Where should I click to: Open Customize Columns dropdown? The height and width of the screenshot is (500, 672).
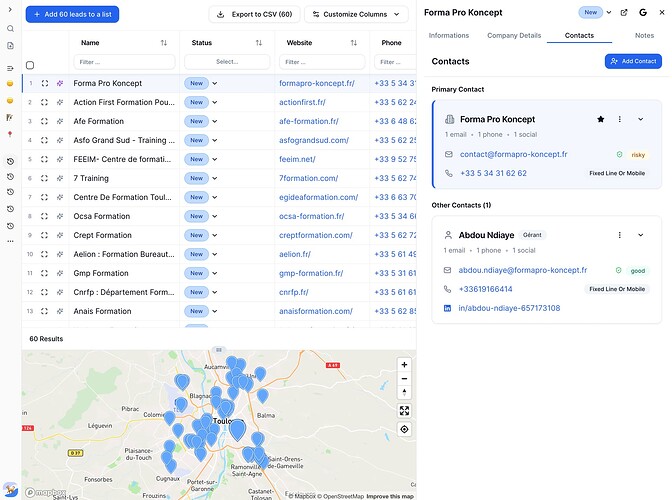356,14
